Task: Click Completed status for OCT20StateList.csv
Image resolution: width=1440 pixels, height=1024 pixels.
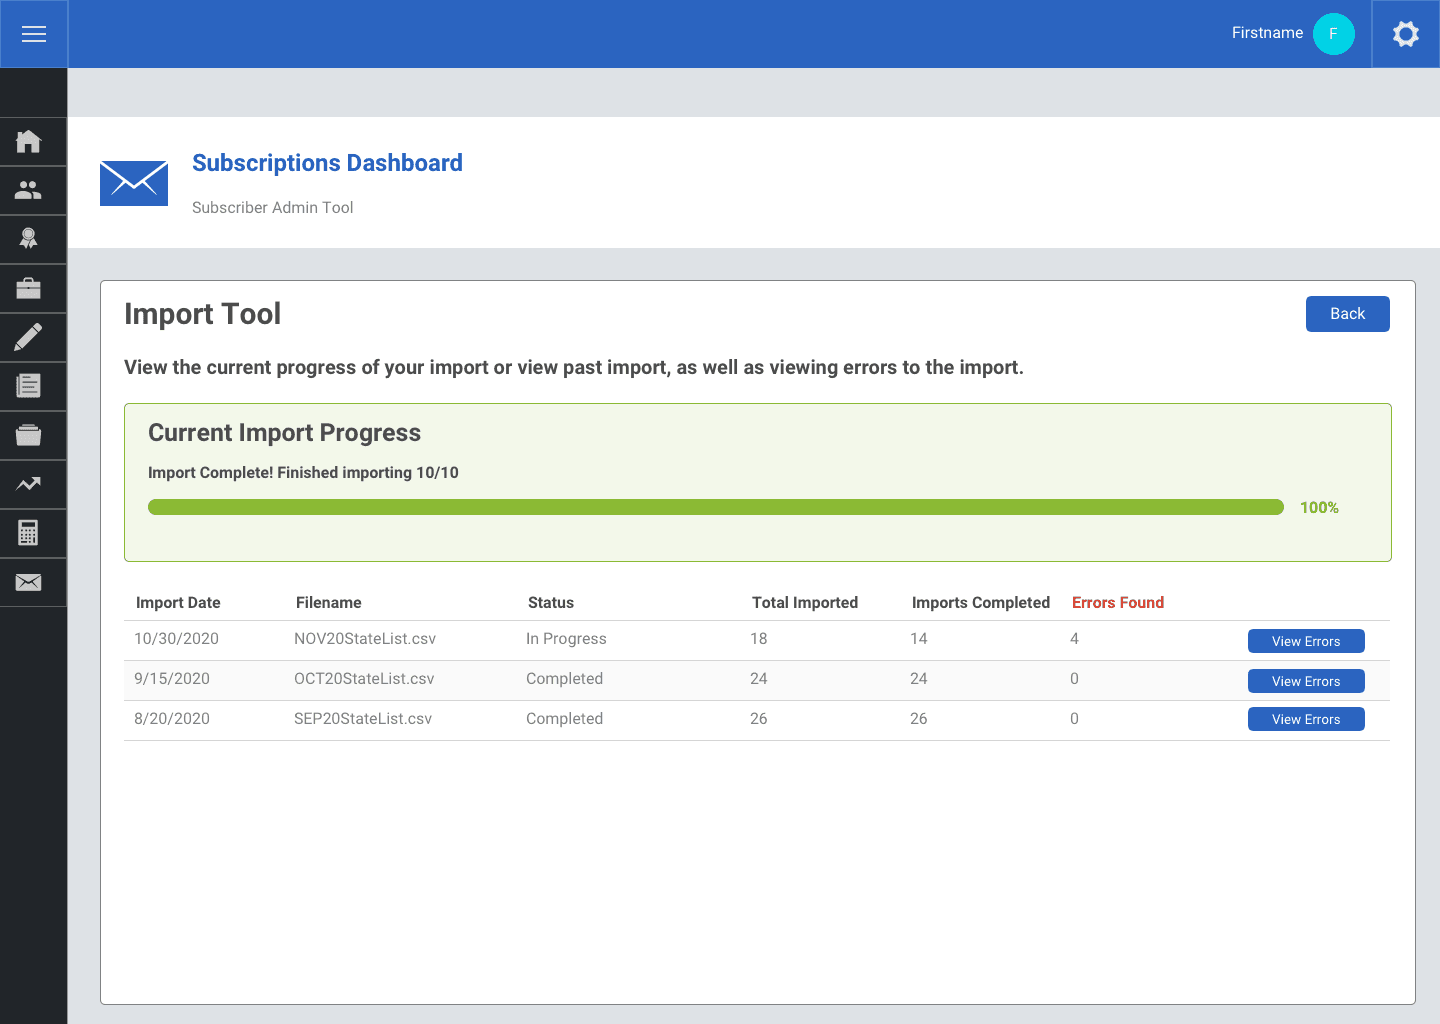Action: [x=564, y=679]
